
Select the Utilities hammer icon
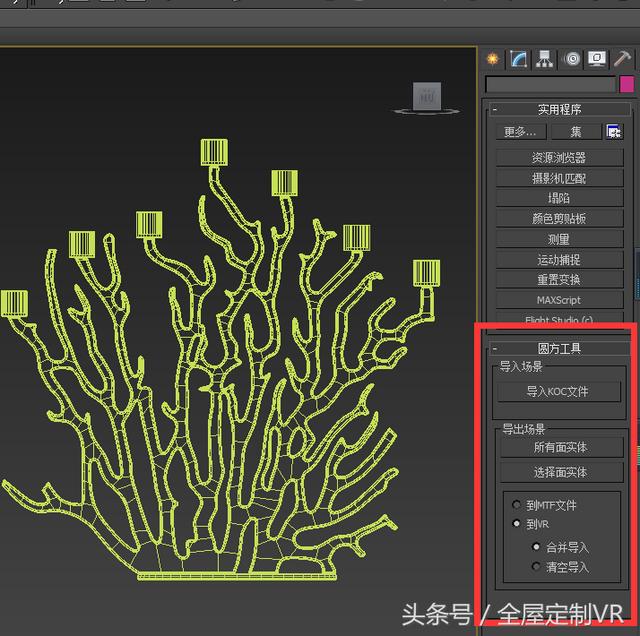coord(623,58)
